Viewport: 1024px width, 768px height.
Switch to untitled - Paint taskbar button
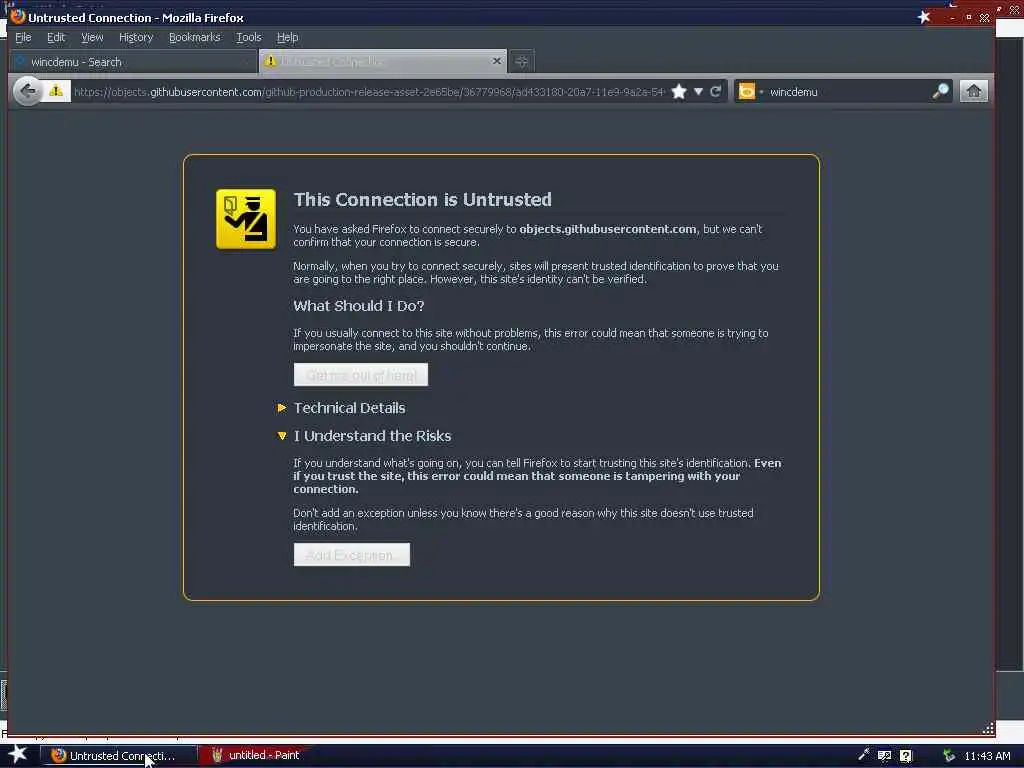pos(256,755)
